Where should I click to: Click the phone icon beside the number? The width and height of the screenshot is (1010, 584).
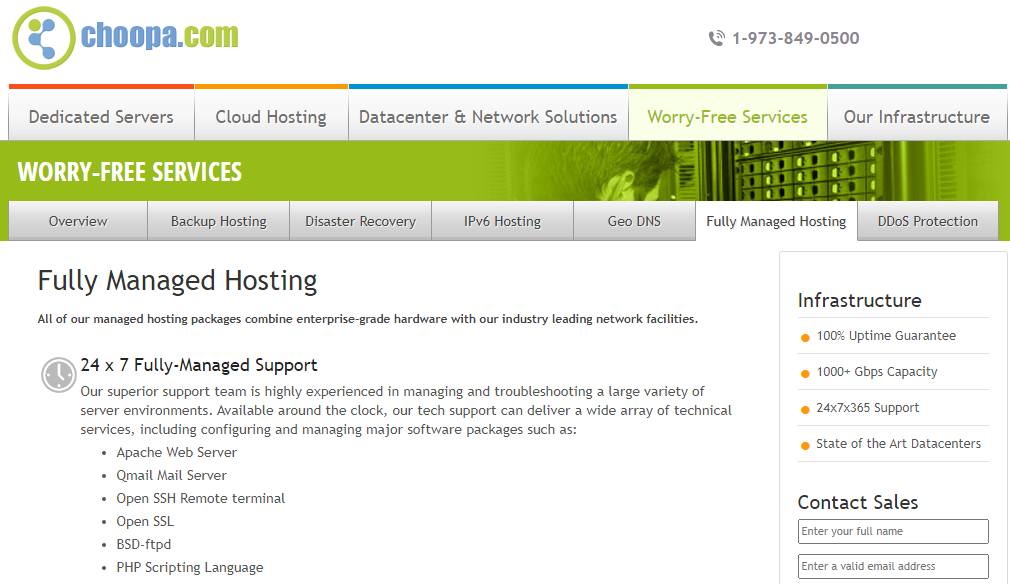716,39
